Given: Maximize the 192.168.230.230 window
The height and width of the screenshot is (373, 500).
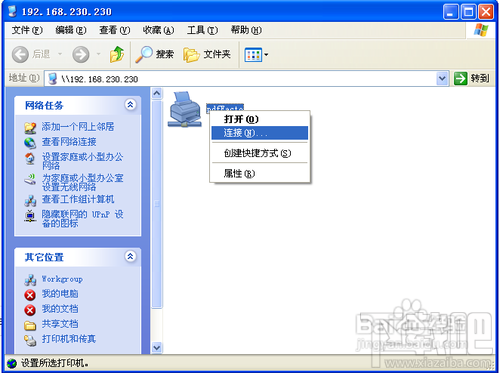Looking at the screenshot, I should pyautogui.click(x=468, y=12).
